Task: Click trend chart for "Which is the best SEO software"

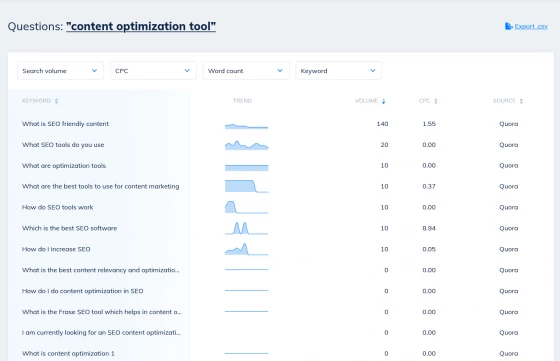Action: (246, 228)
